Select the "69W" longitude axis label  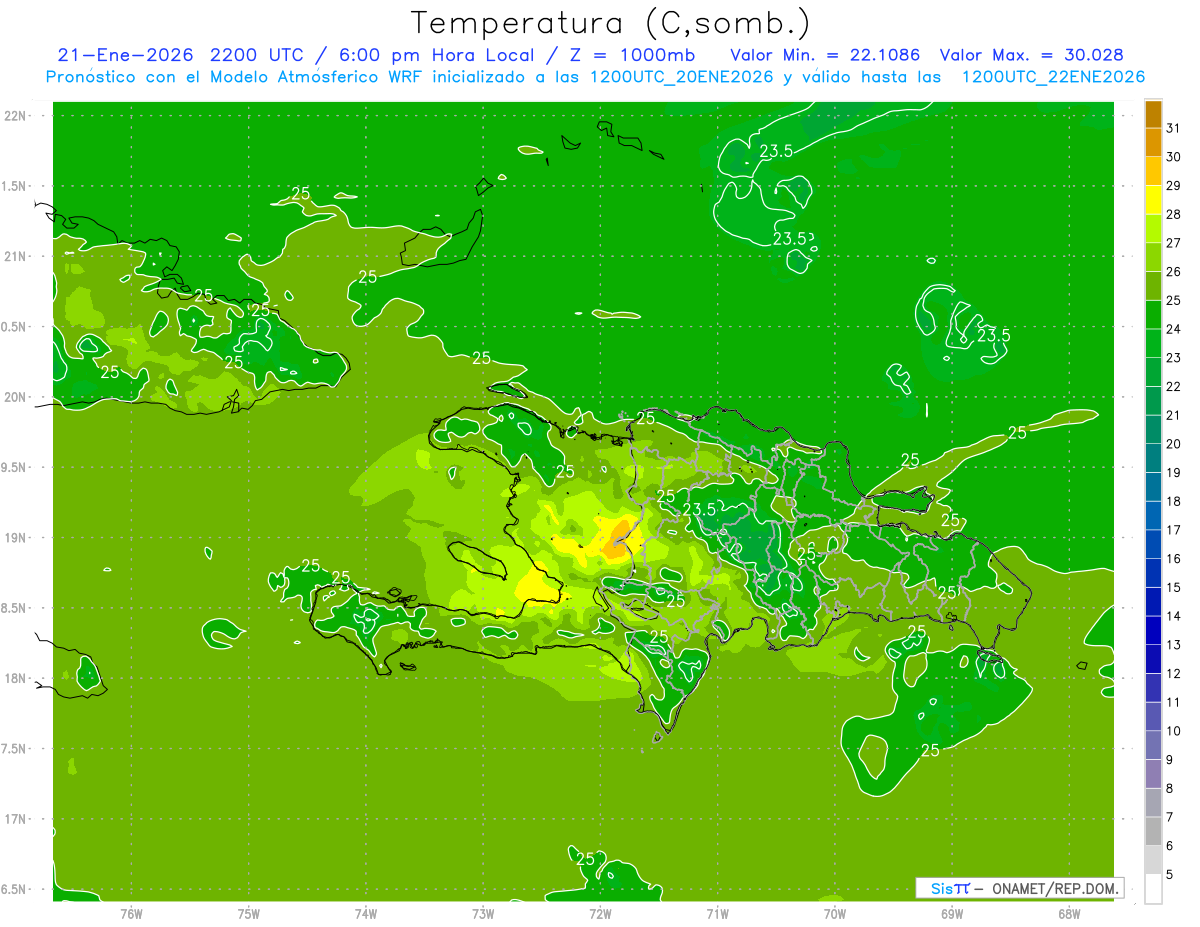(x=952, y=913)
